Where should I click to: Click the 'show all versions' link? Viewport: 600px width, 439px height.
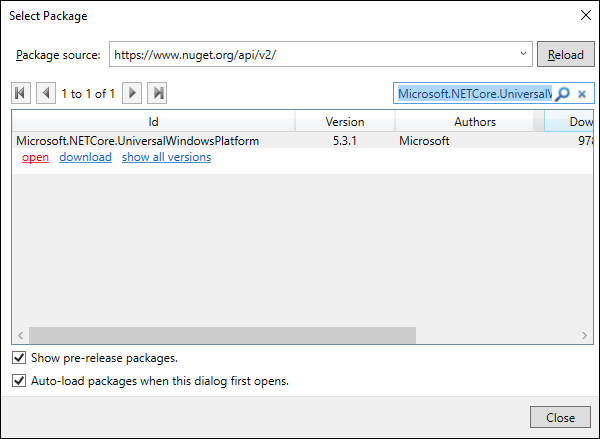pos(166,158)
